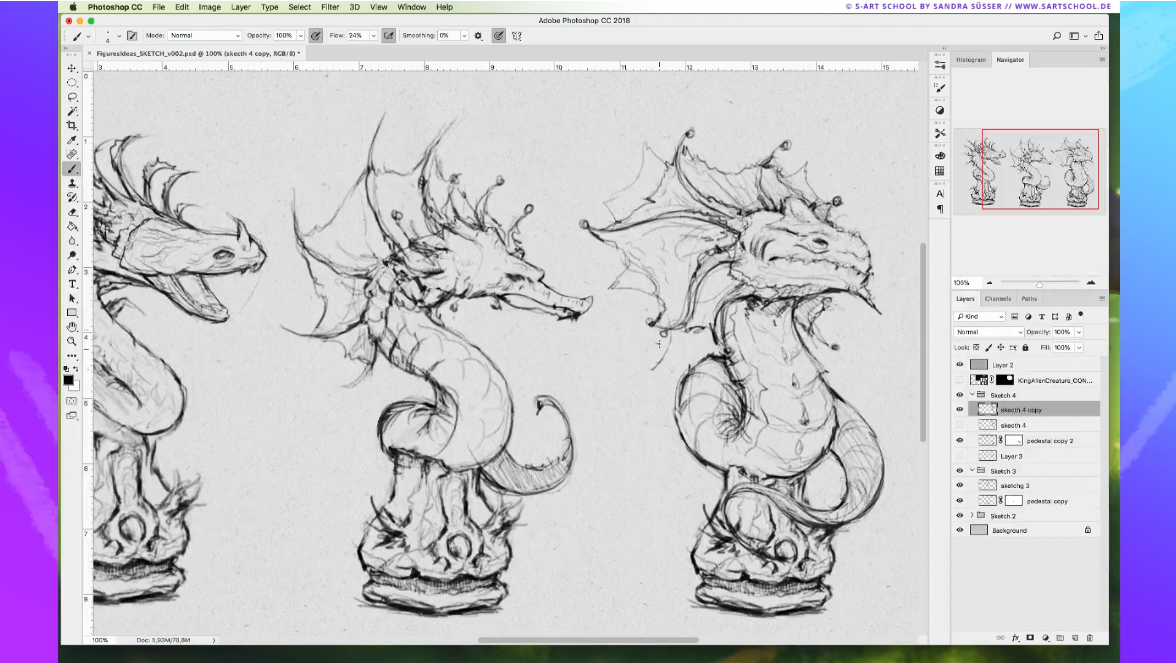The height and width of the screenshot is (663, 1176).
Task: Show the Layer 3 layer
Action: (x=959, y=456)
